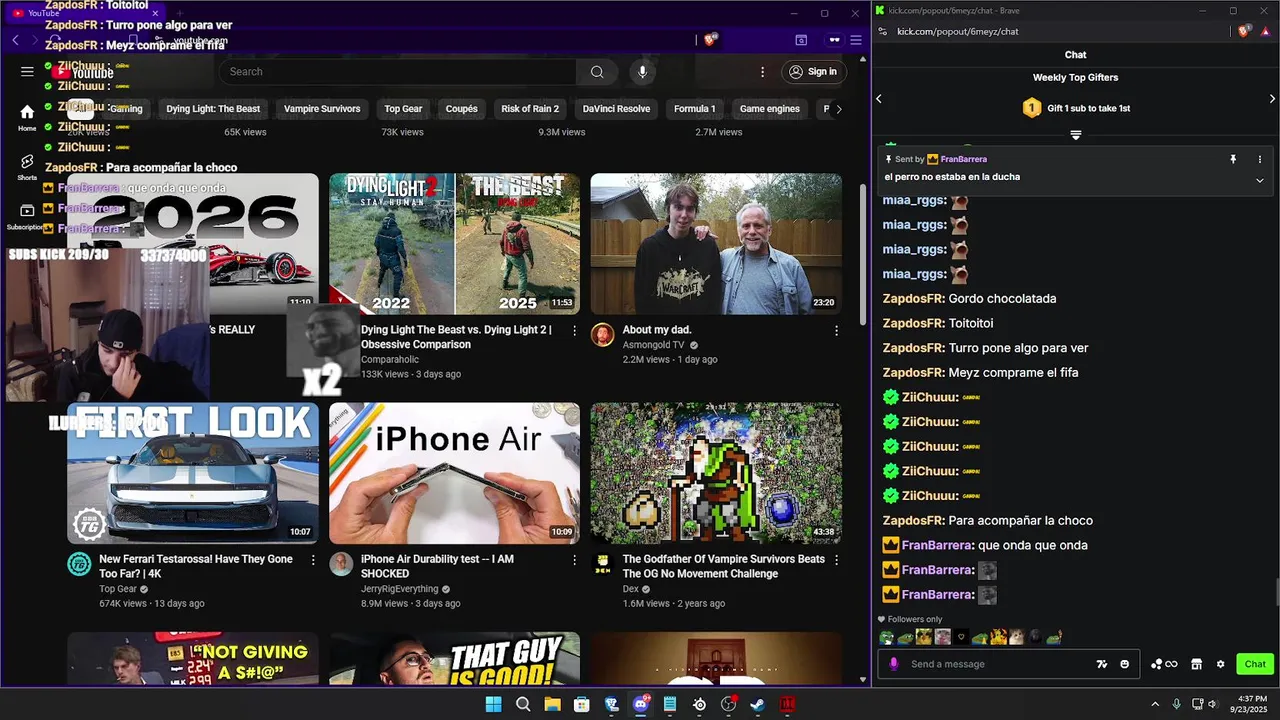This screenshot has height=720, width=1280.
Task: Select the Vampire Survivors topic chip
Action: click(322, 109)
